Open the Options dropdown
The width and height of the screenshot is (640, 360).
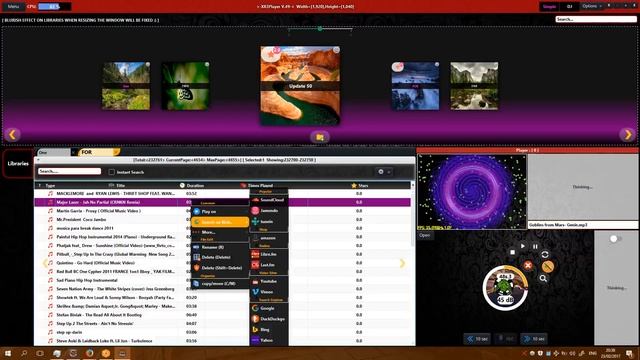click(x=592, y=6)
